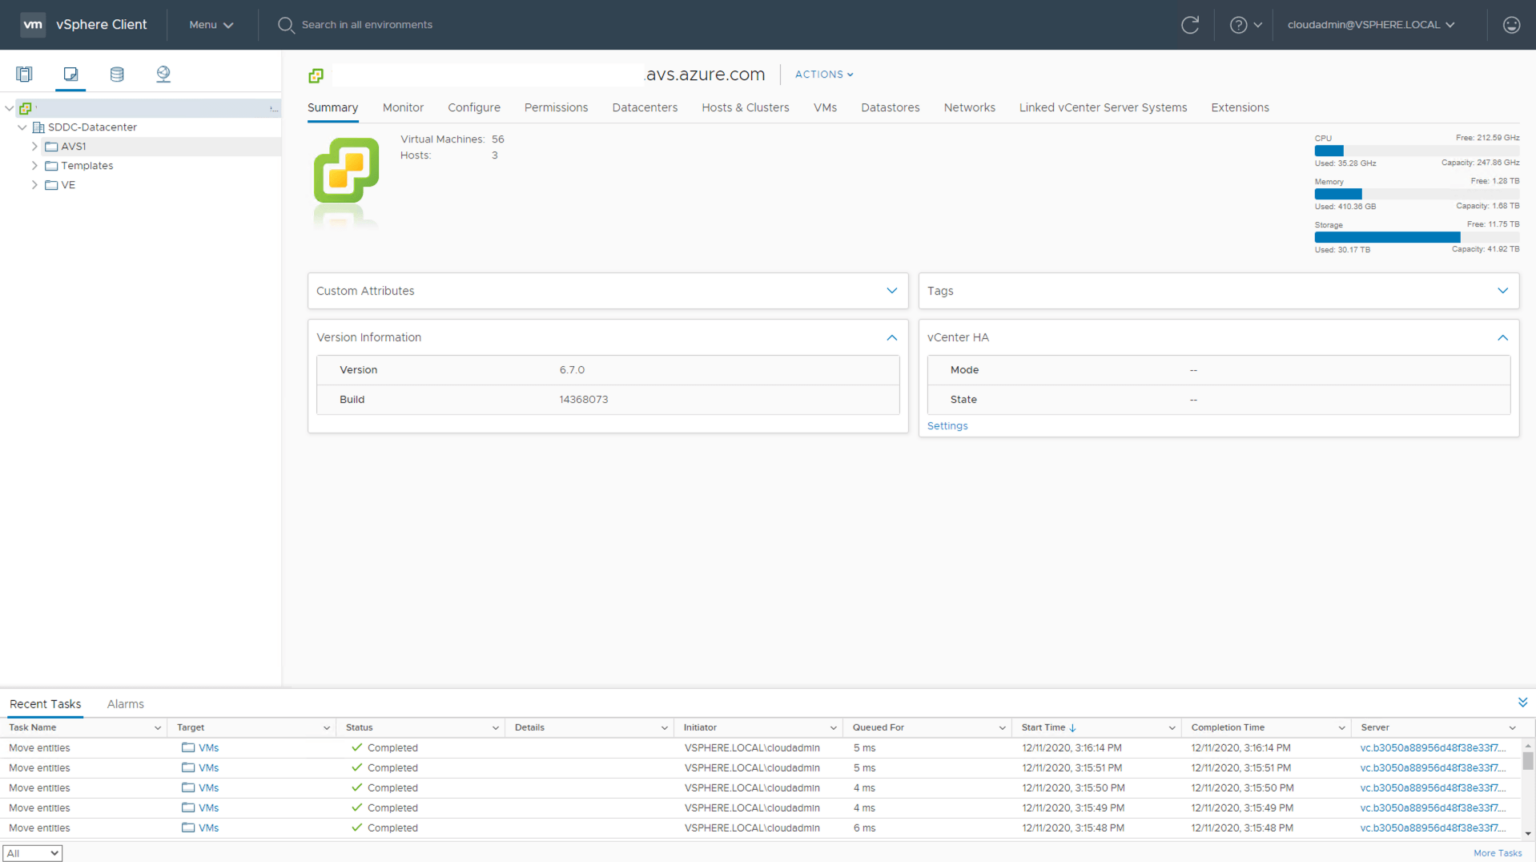1536x862 pixels.
Task: Open the Help question mark icon
Action: (x=1240, y=25)
